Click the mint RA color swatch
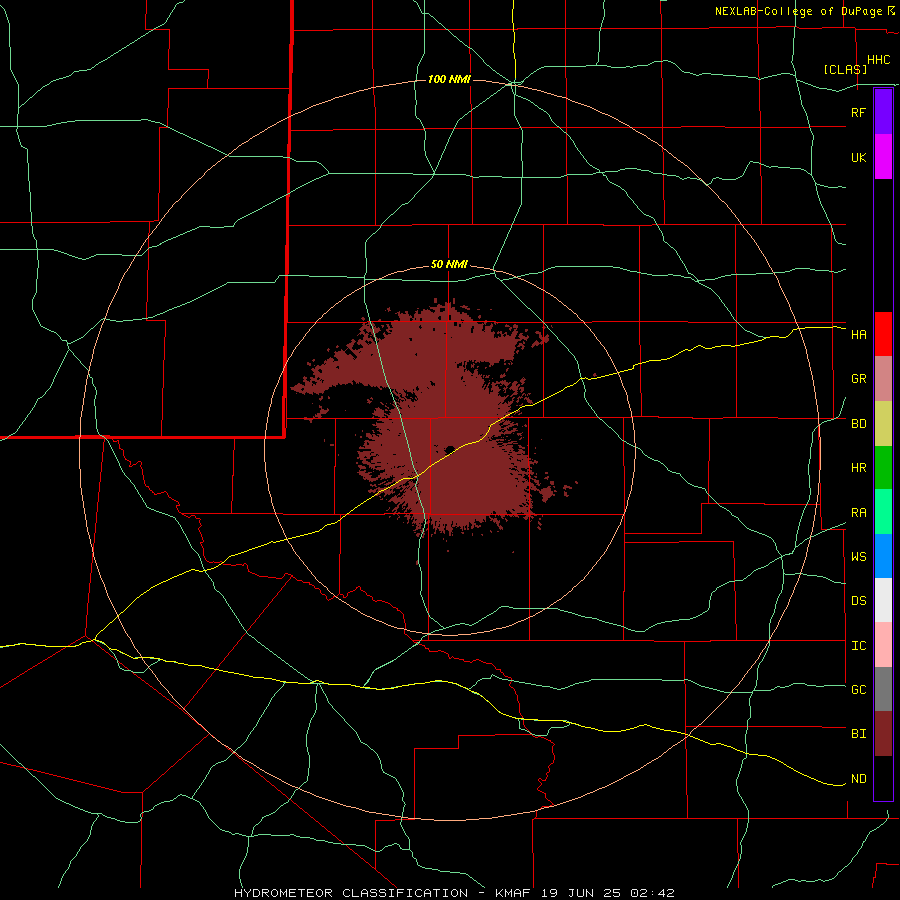This screenshot has width=900, height=900. coord(883,512)
